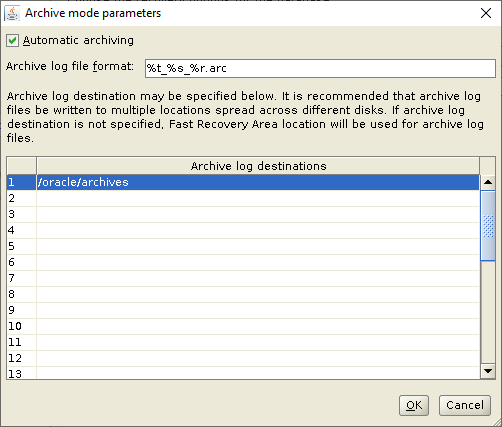Click the Java icon in title bar
Screen dimensions: 502x427
point(12,13)
